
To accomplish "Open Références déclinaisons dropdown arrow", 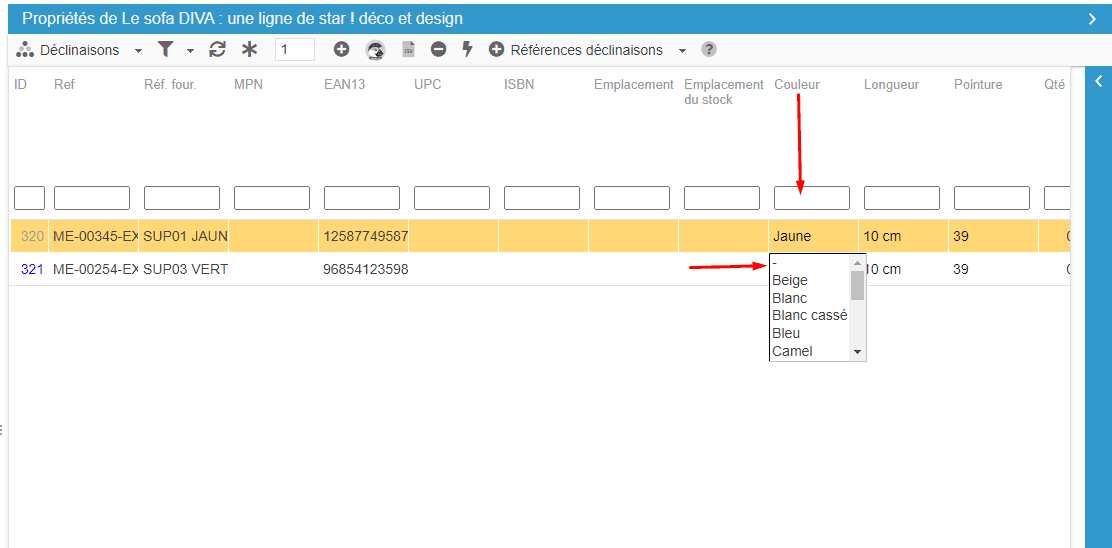I will pos(682,51).
